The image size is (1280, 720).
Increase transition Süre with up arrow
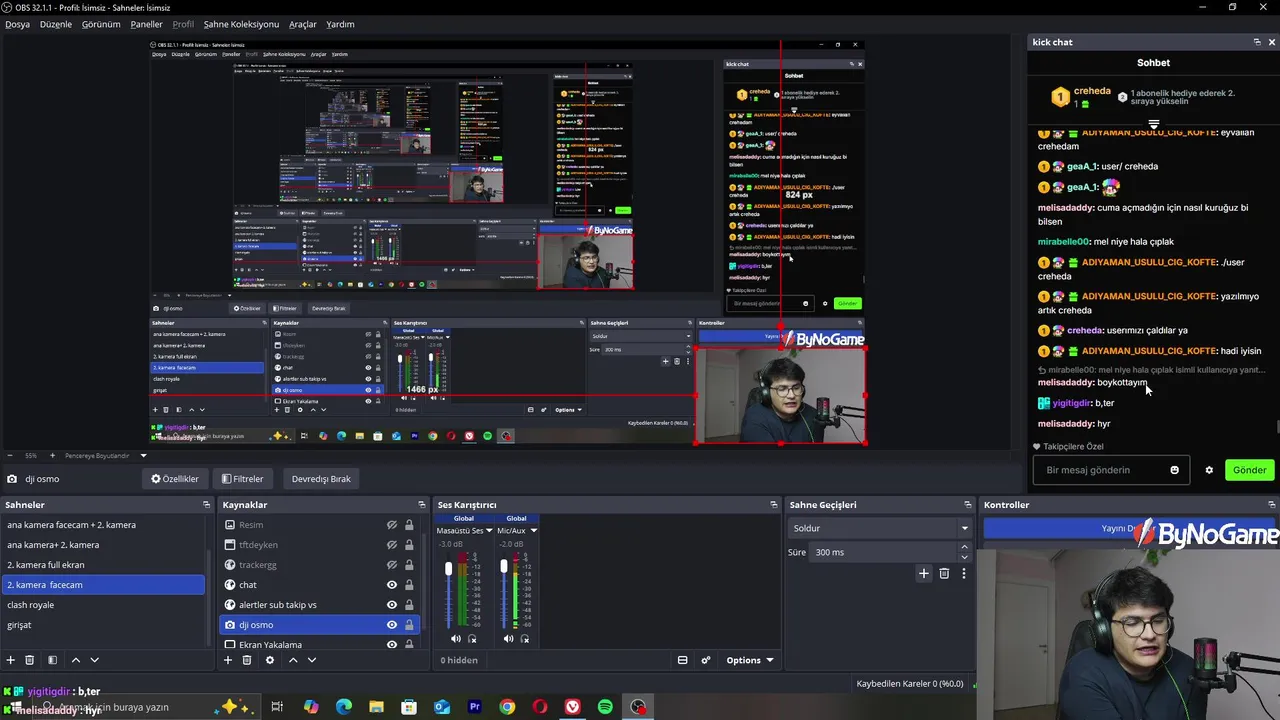click(964, 547)
